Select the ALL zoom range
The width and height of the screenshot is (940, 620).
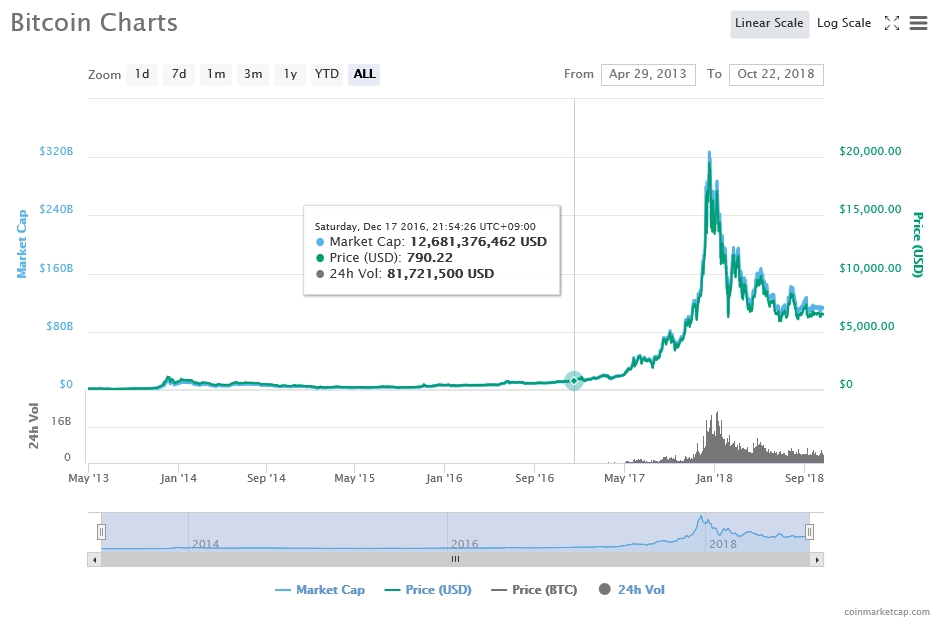pyautogui.click(x=364, y=74)
